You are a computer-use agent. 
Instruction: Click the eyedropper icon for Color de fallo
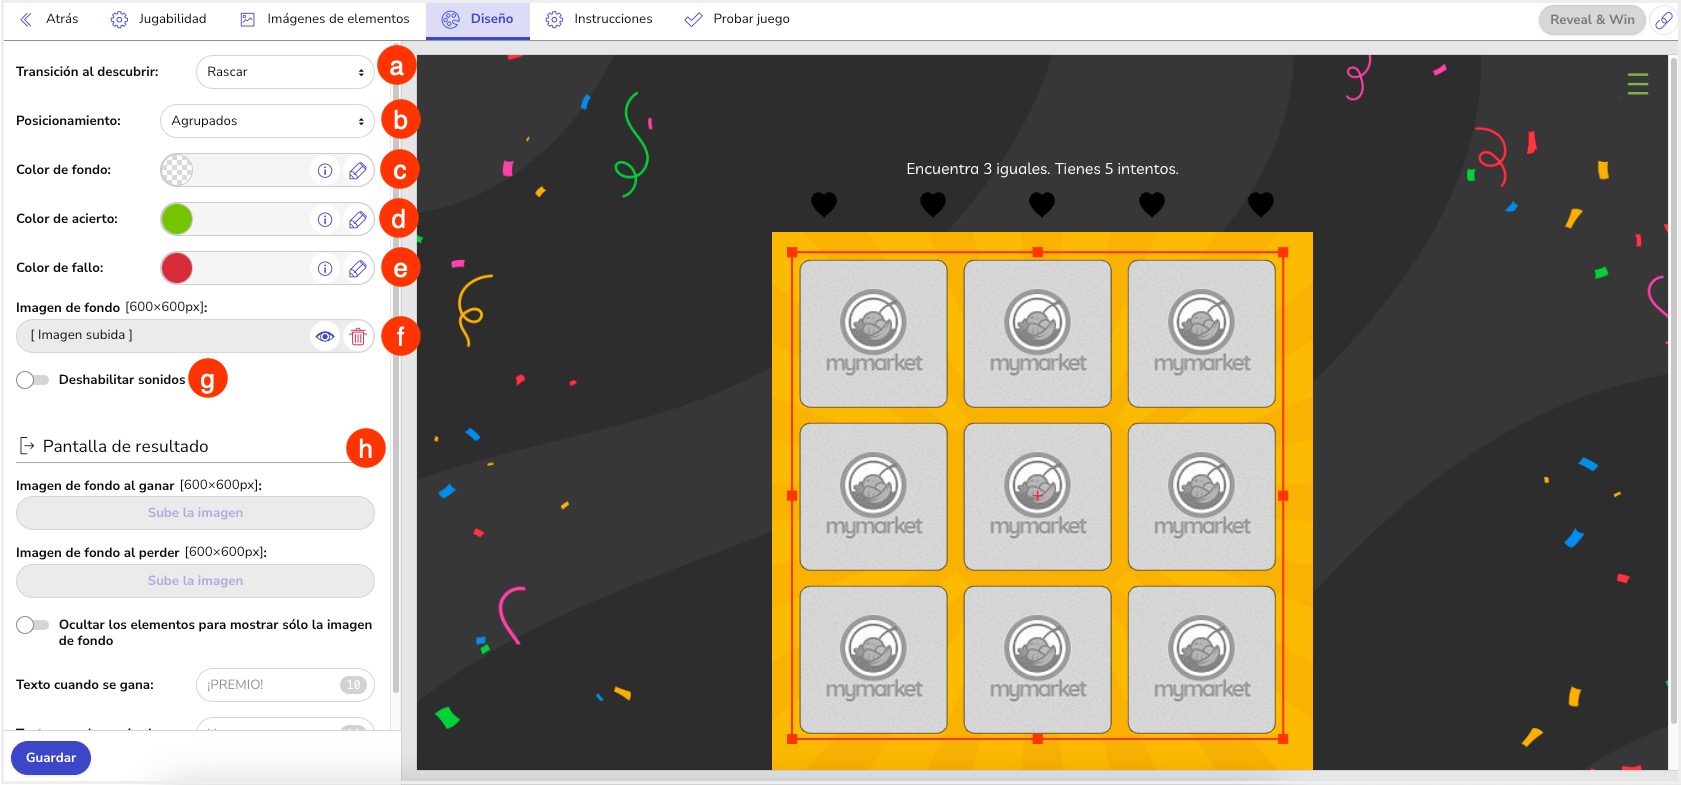point(357,268)
